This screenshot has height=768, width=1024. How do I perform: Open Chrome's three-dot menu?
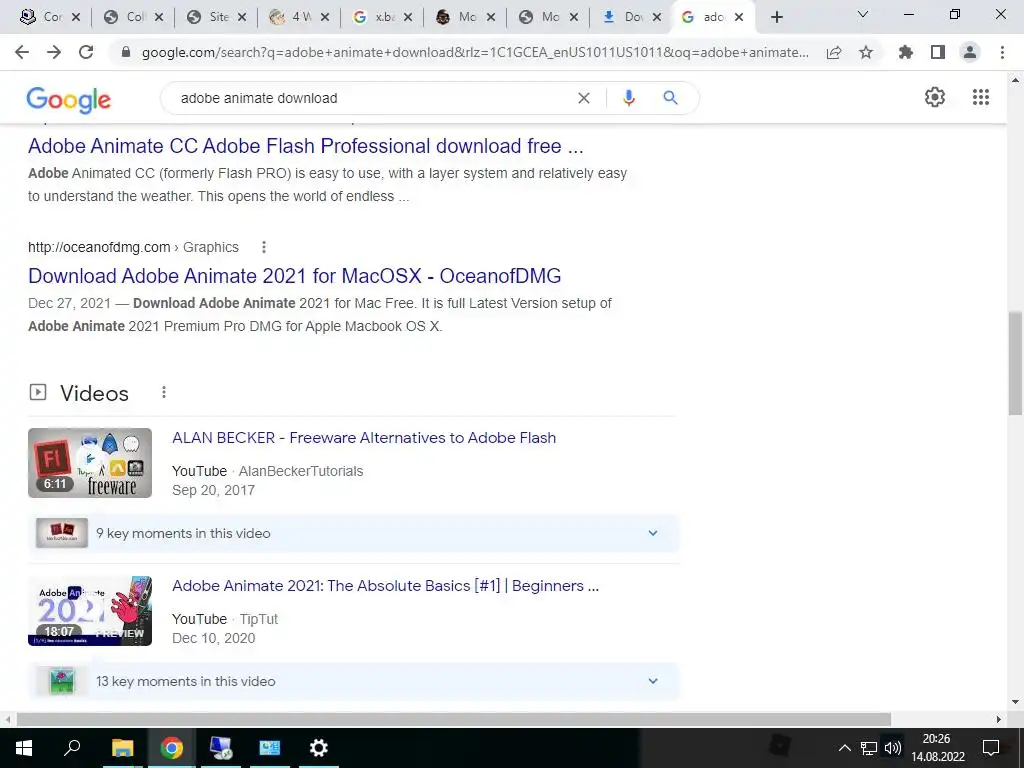click(x=1002, y=52)
